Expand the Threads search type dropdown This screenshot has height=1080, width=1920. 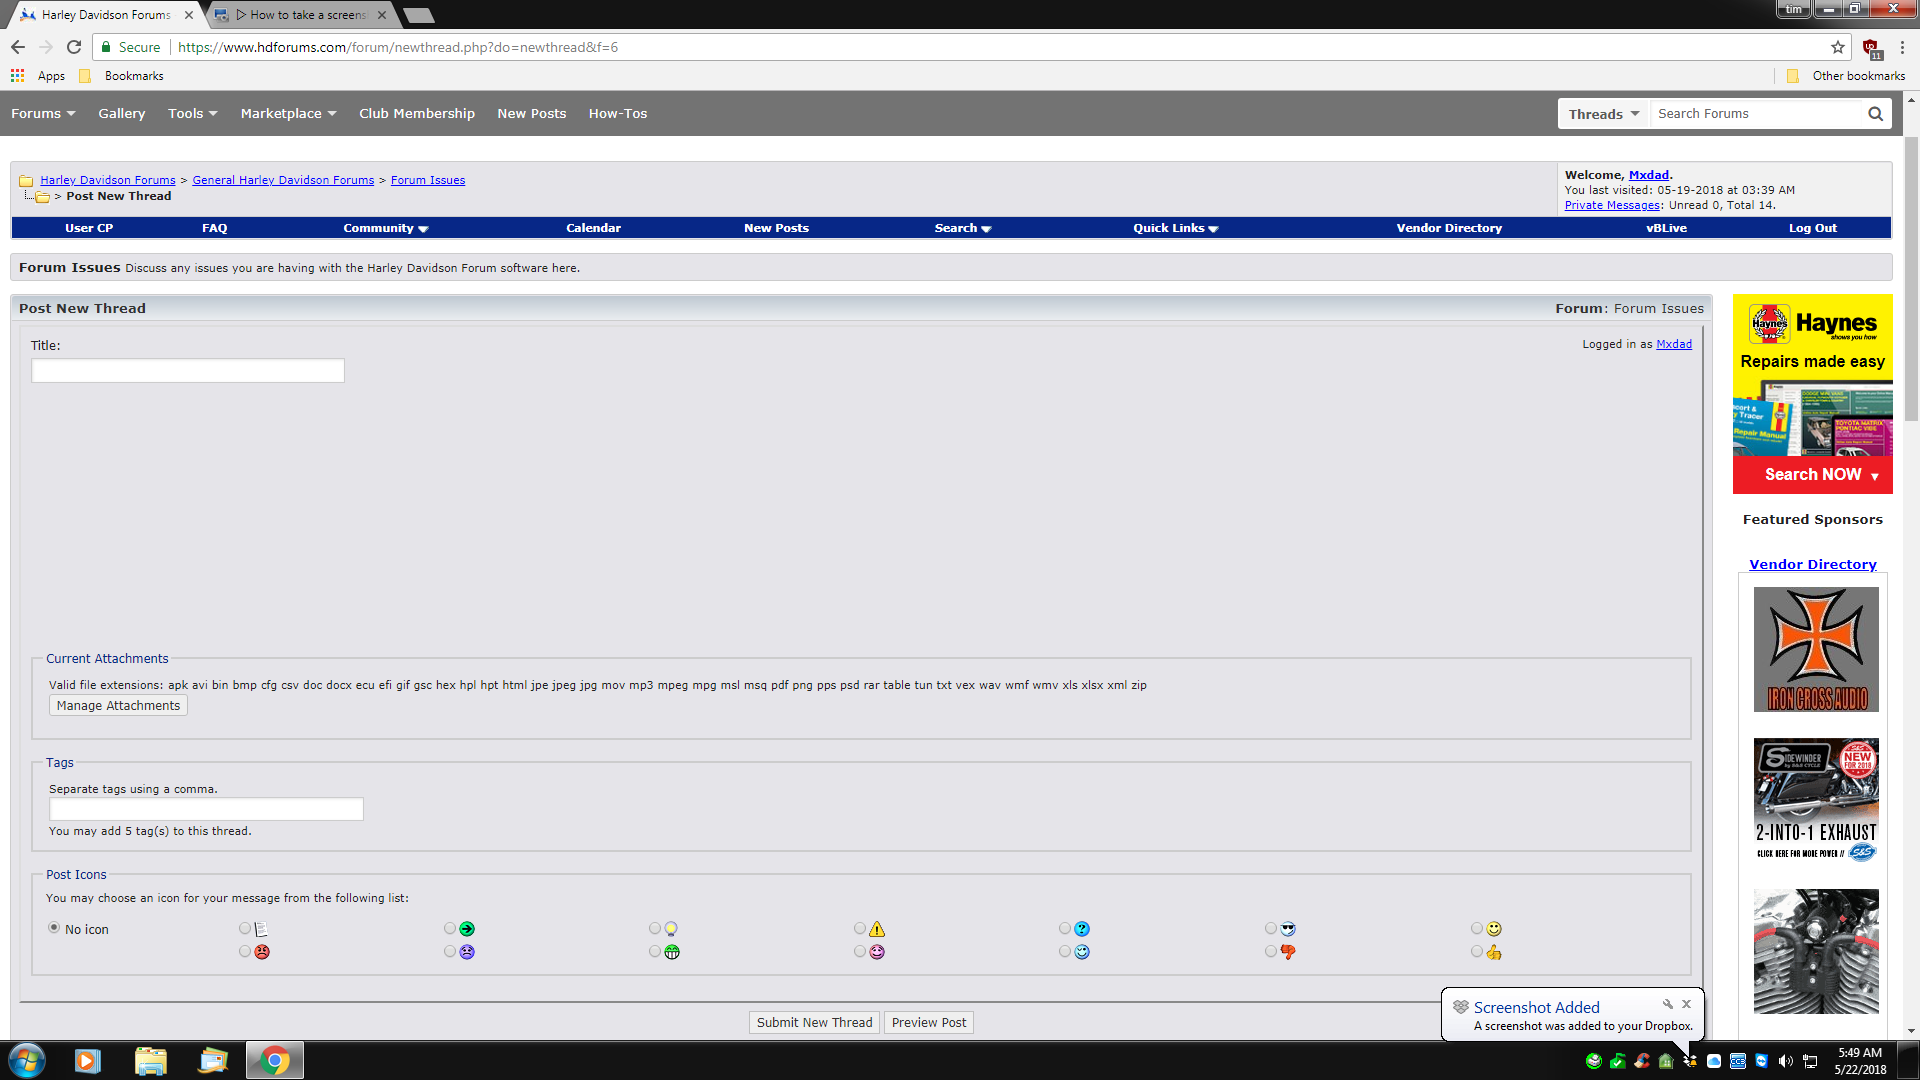1603,114
